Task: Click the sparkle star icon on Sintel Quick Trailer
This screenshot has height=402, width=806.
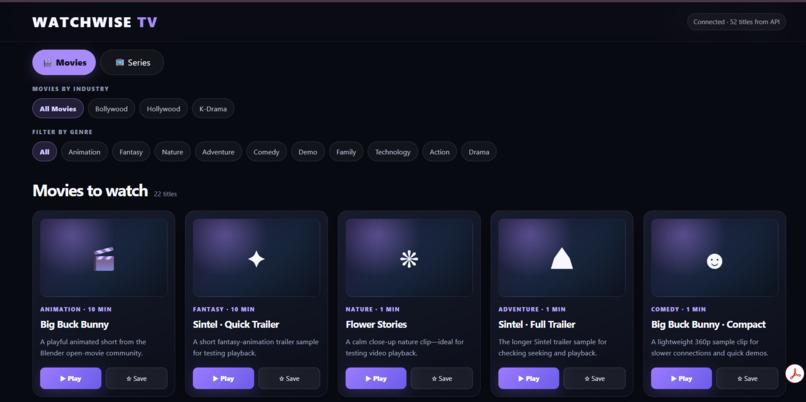Action: 256,259
